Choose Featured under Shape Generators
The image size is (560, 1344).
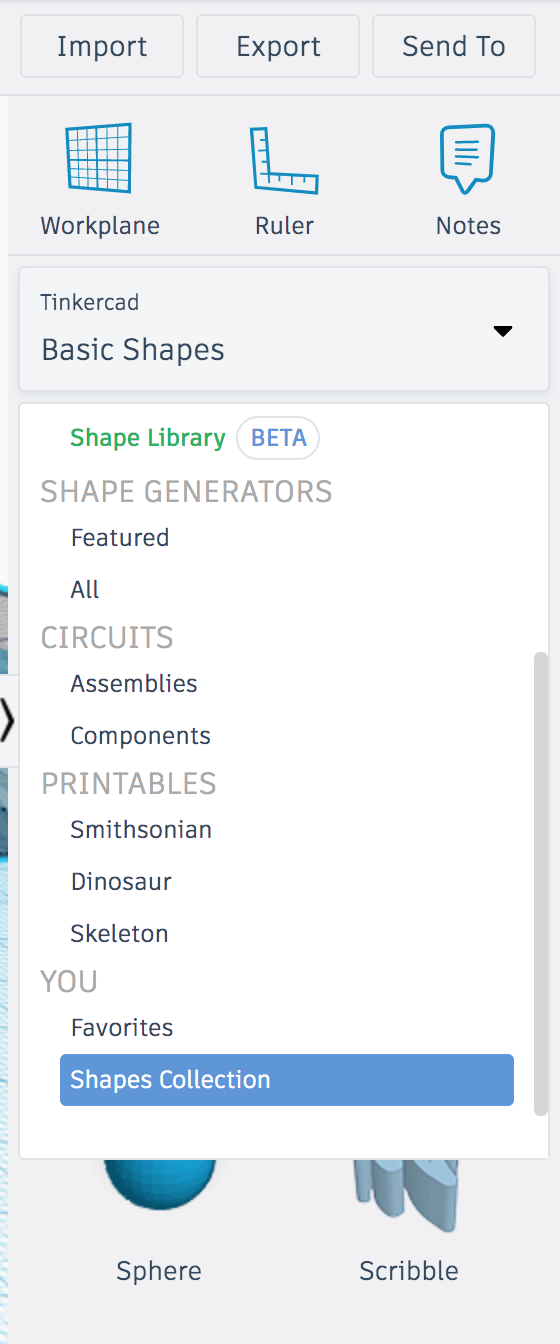[120, 538]
